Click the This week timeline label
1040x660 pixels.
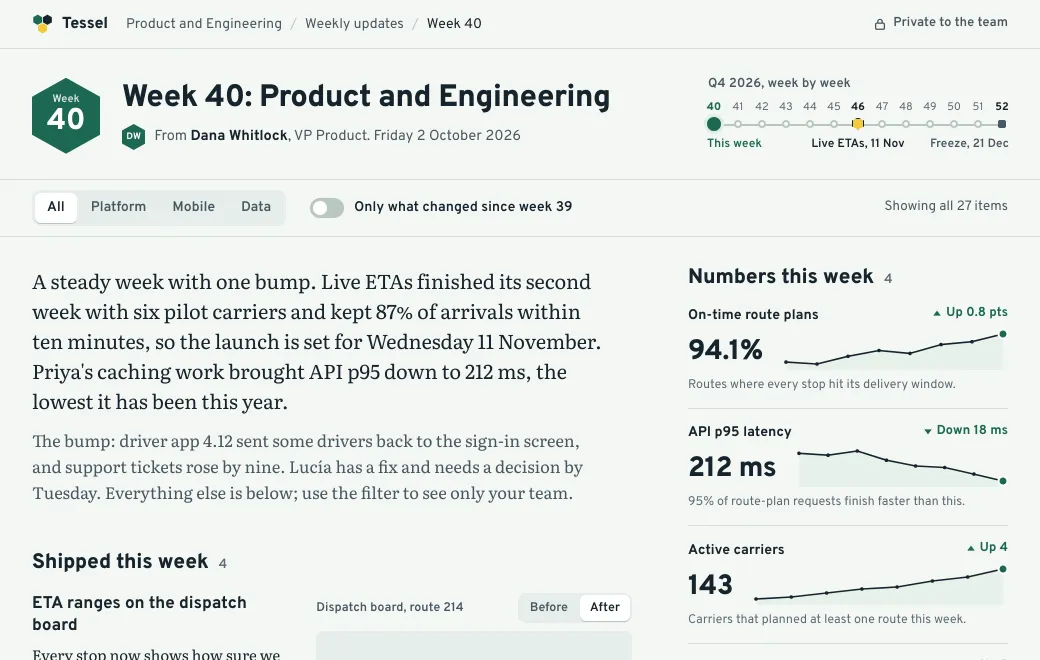pos(734,143)
